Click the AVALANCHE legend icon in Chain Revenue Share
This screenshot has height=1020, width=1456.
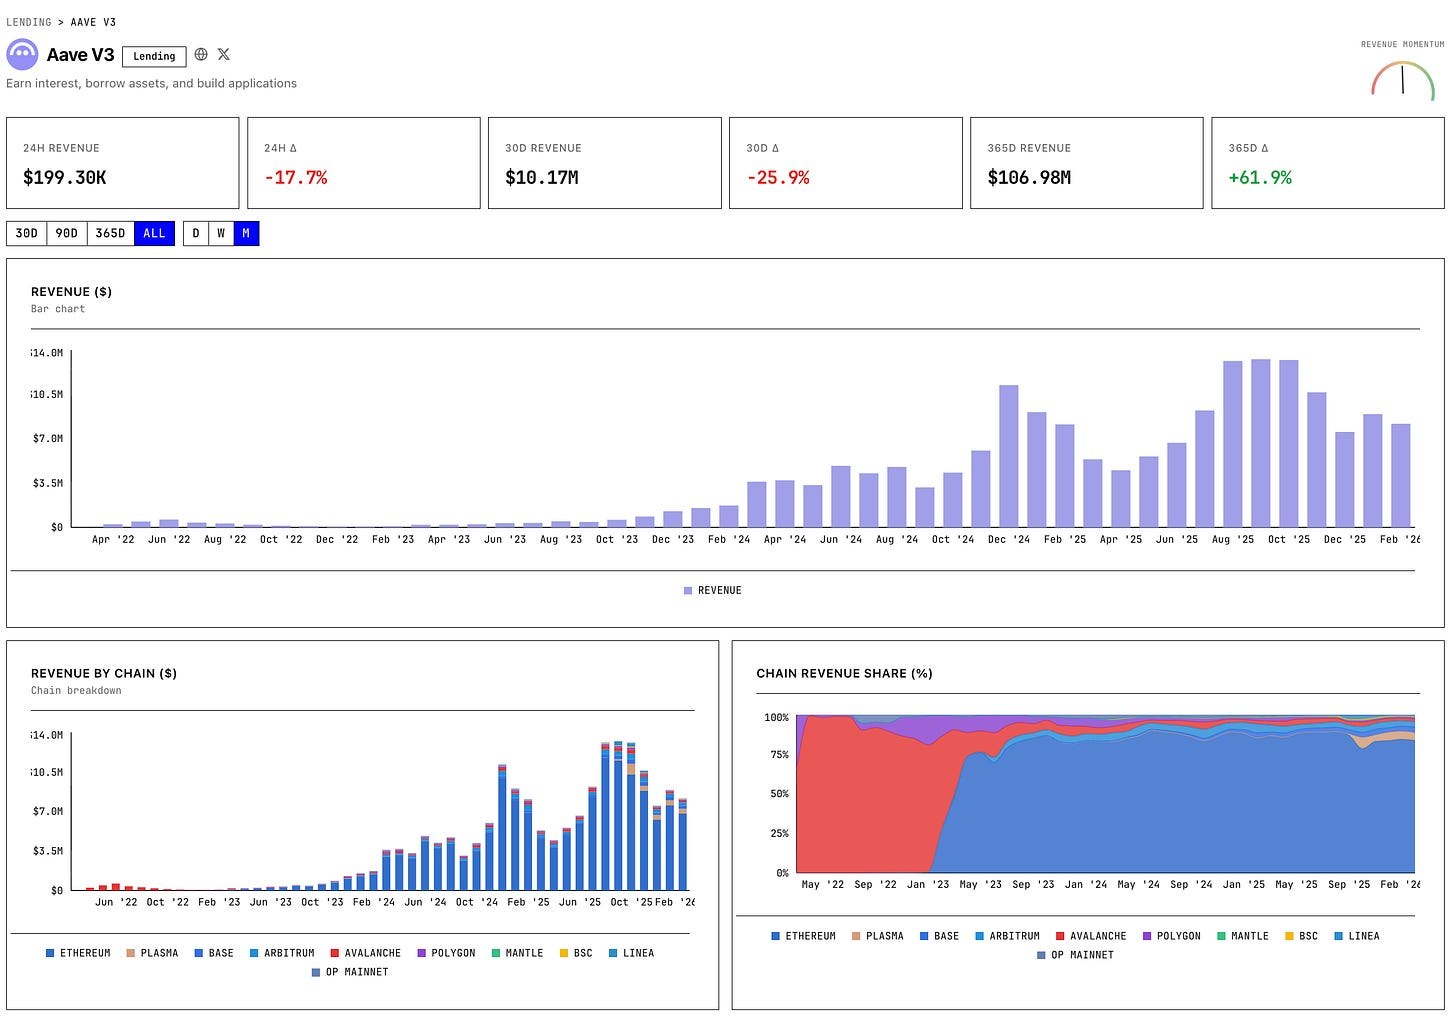(x=1060, y=937)
